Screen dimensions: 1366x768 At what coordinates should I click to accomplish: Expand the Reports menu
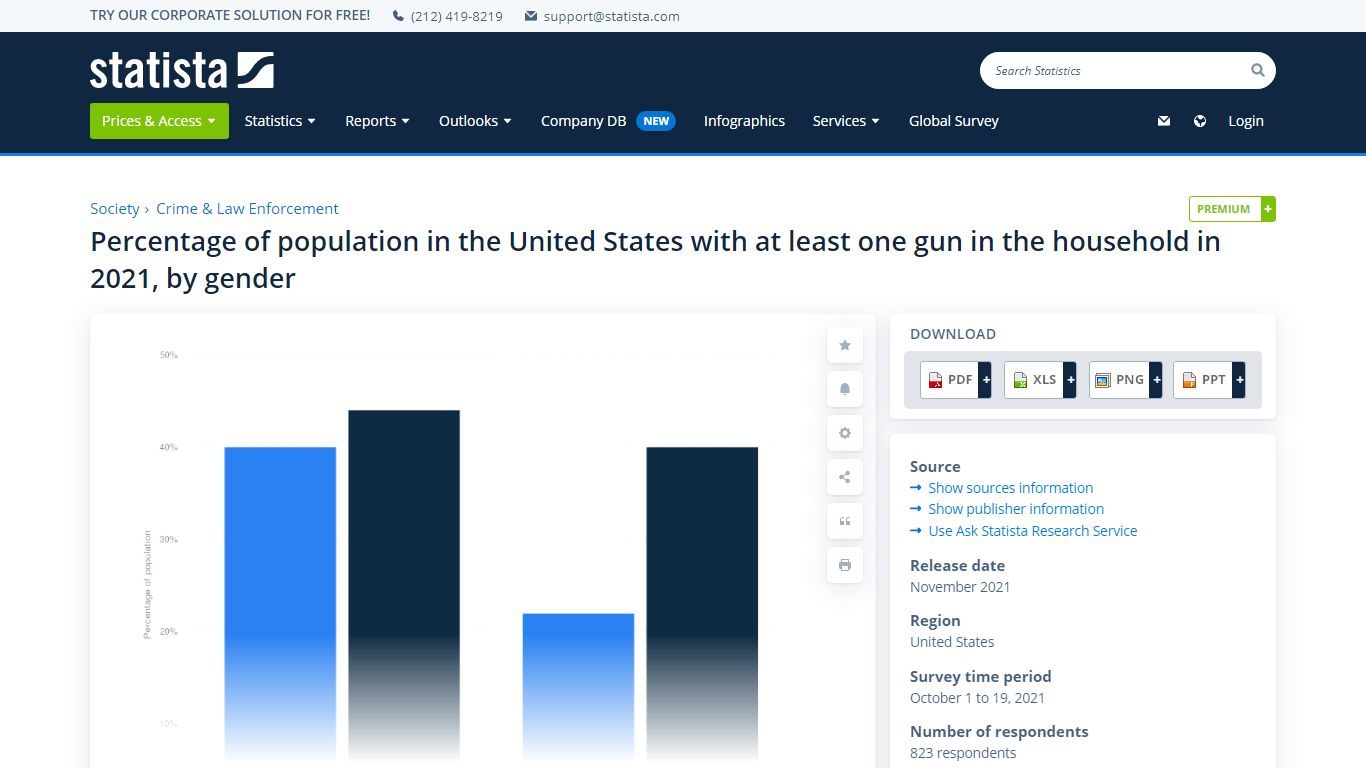point(377,121)
